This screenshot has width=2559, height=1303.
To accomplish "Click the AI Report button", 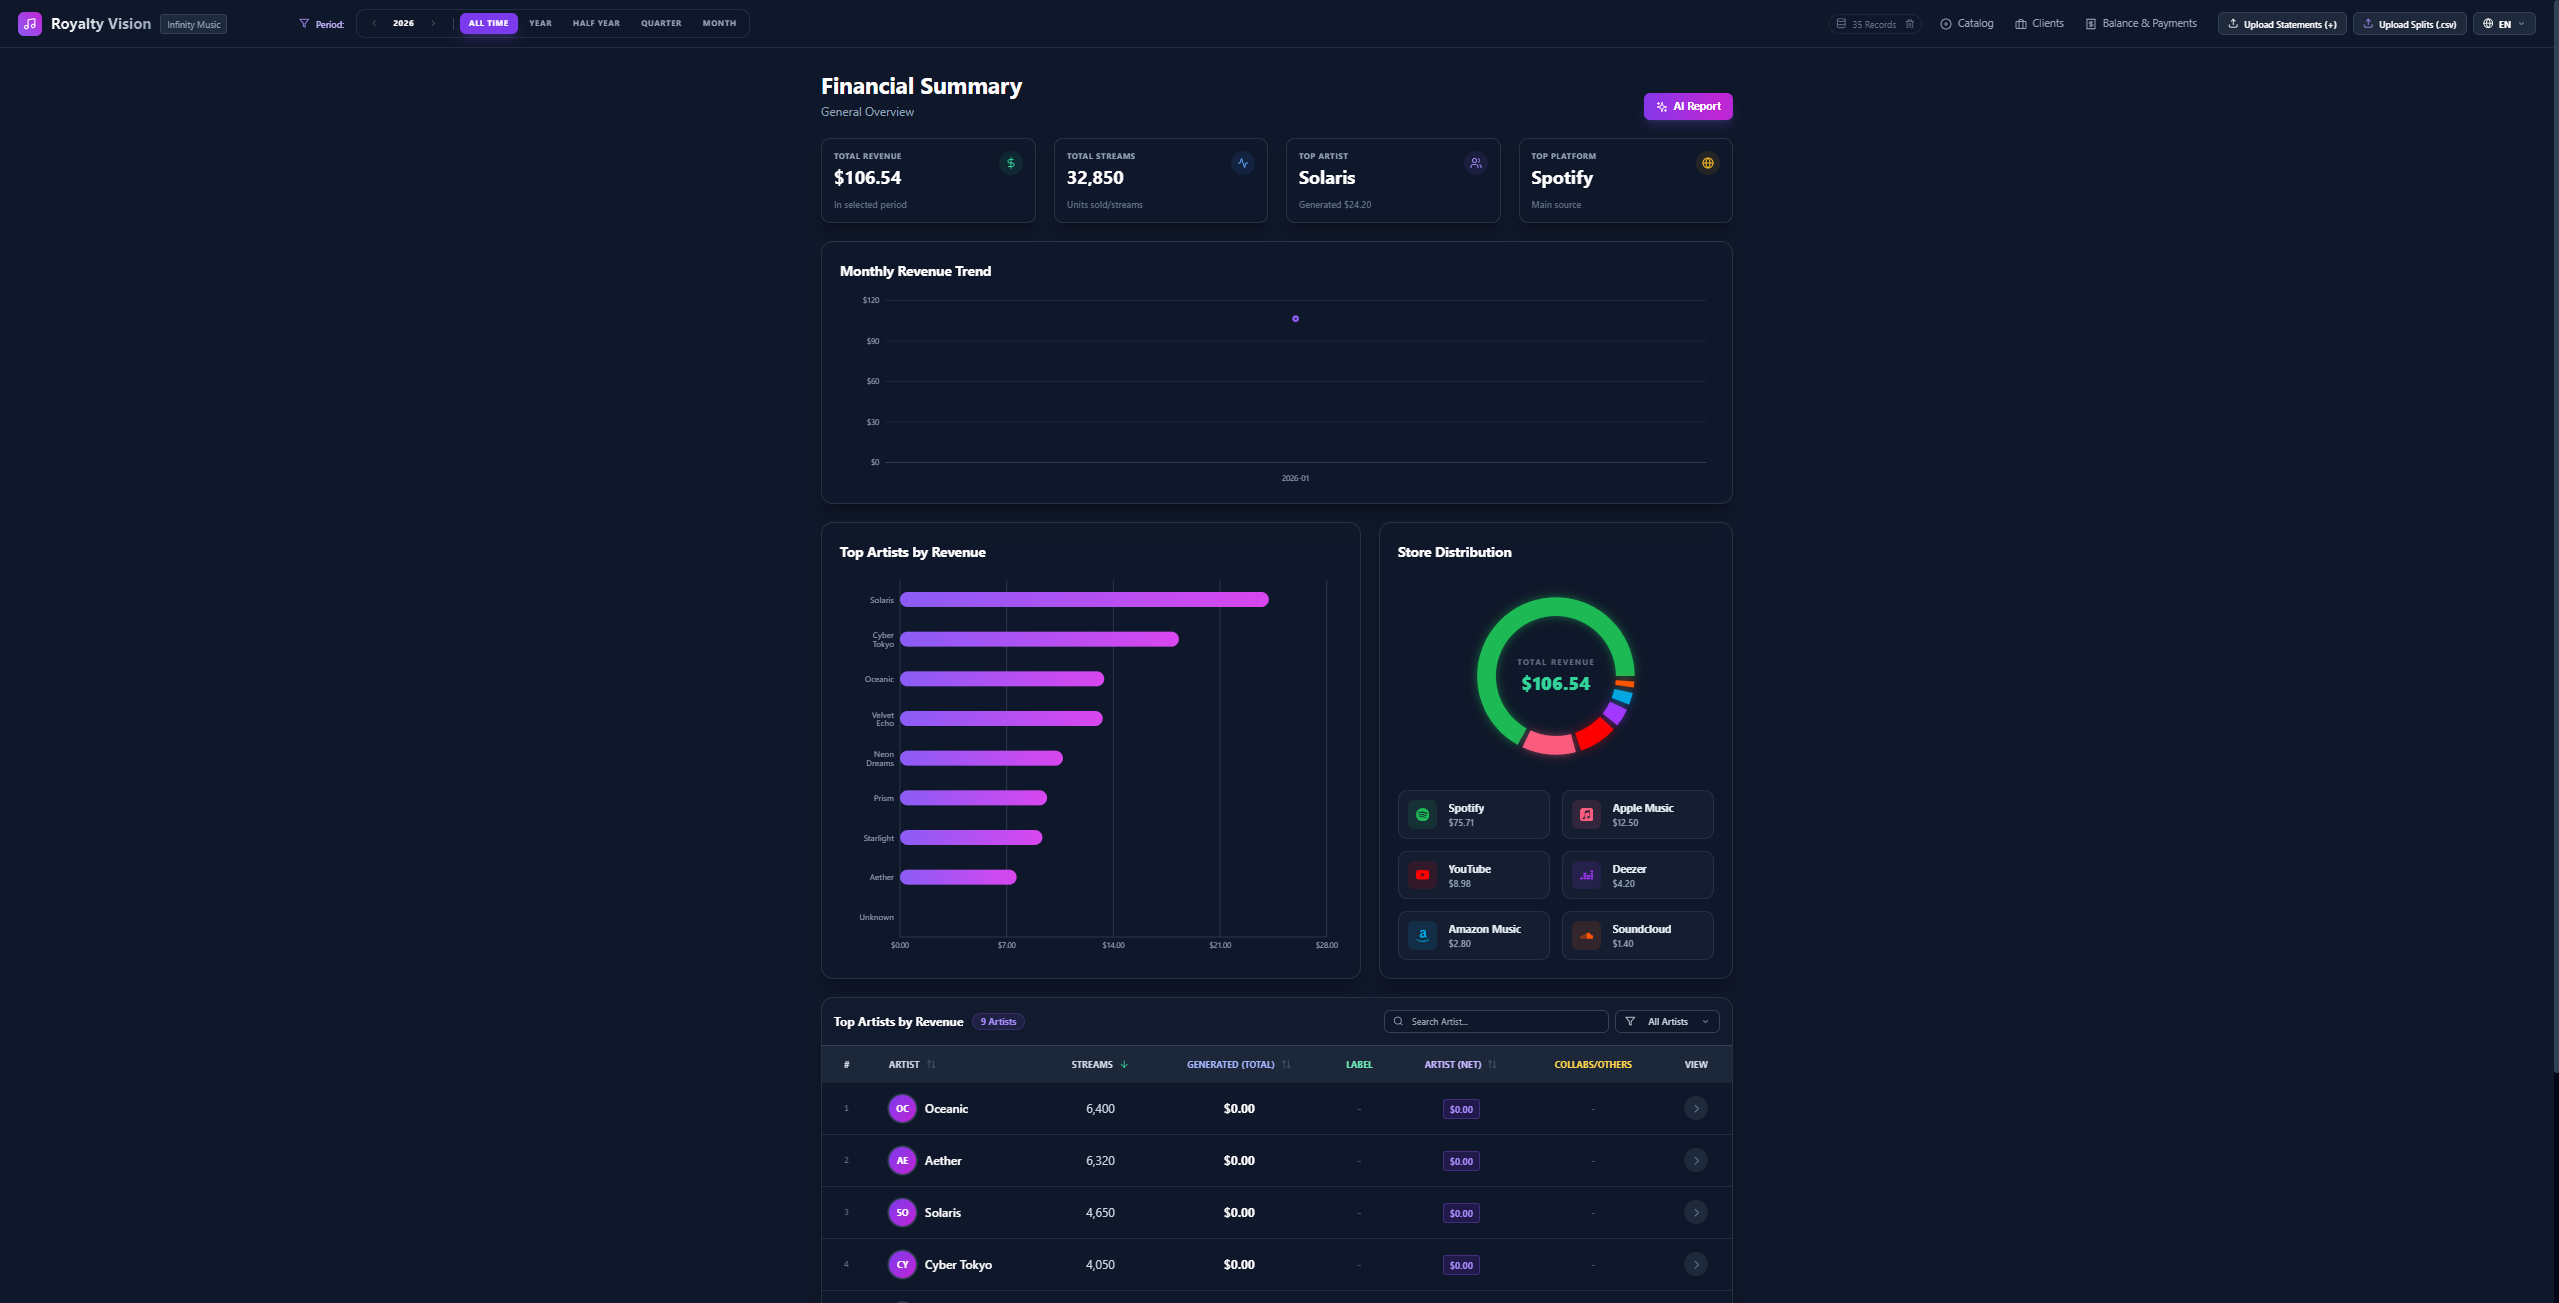I will [x=1687, y=106].
